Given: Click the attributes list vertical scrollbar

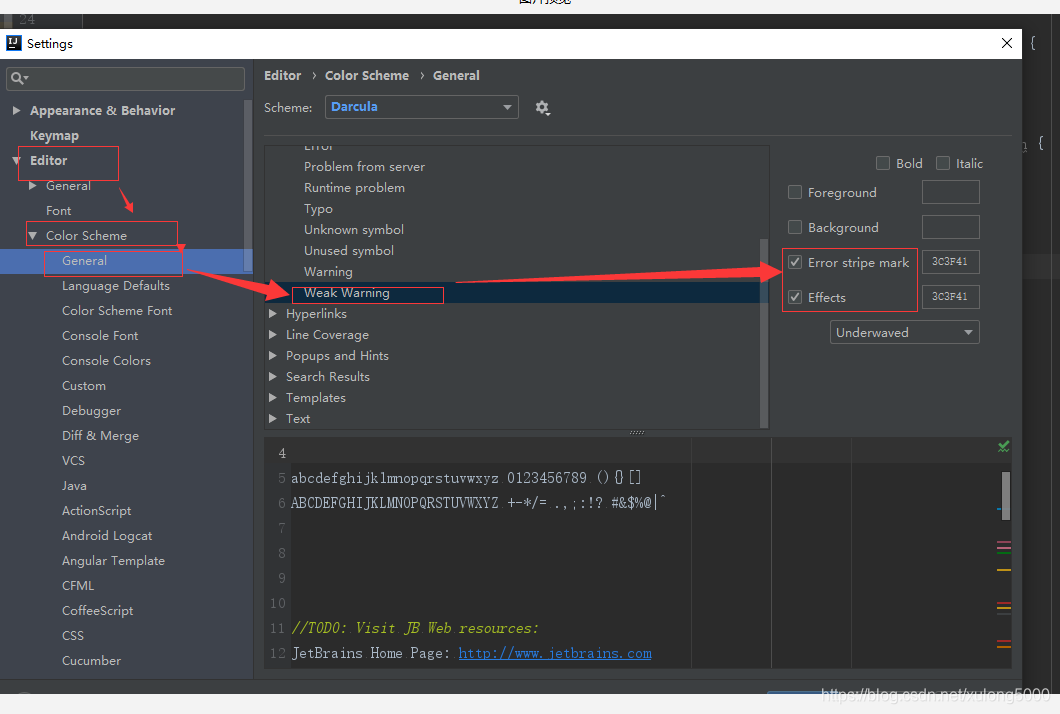Looking at the screenshot, I should tap(764, 333).
